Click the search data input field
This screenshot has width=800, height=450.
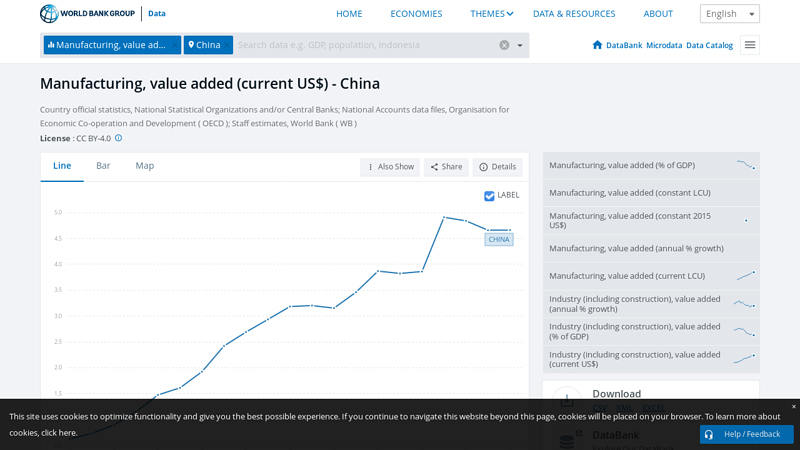pos(366,45)
